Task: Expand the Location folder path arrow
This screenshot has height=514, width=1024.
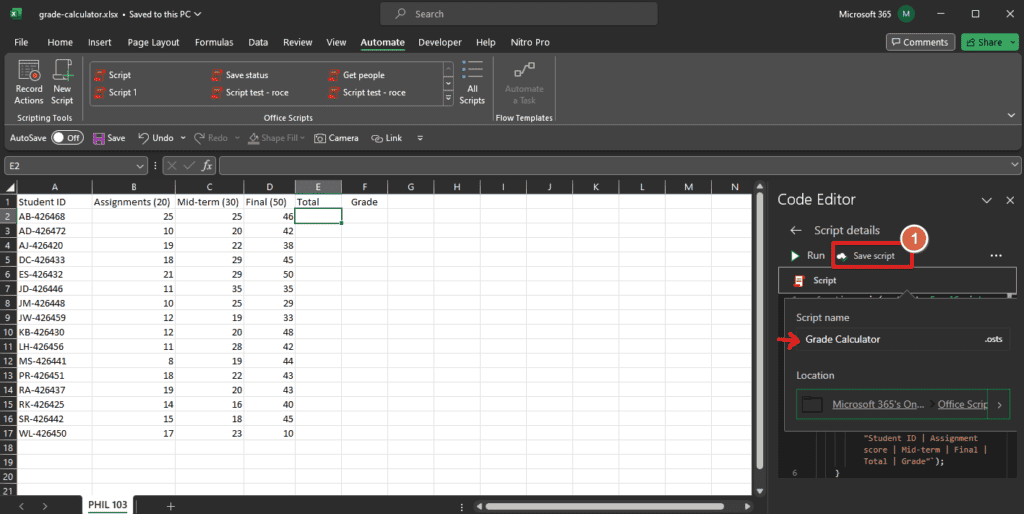Action: [x=999, y=405]
